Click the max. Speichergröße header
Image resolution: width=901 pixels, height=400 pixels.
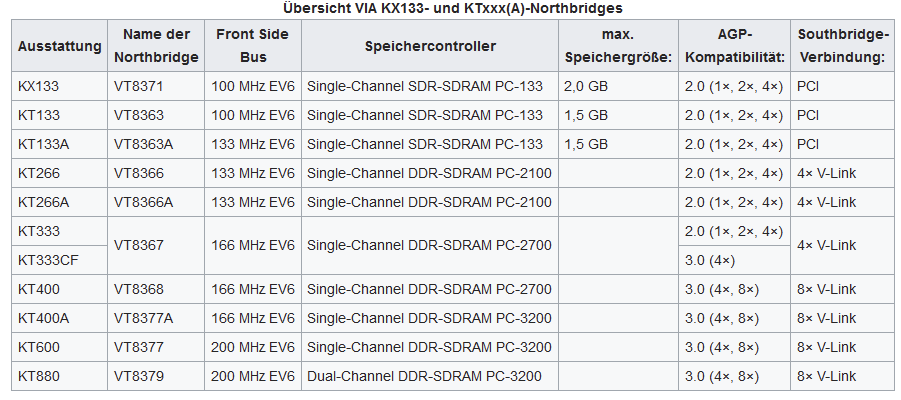618,46
